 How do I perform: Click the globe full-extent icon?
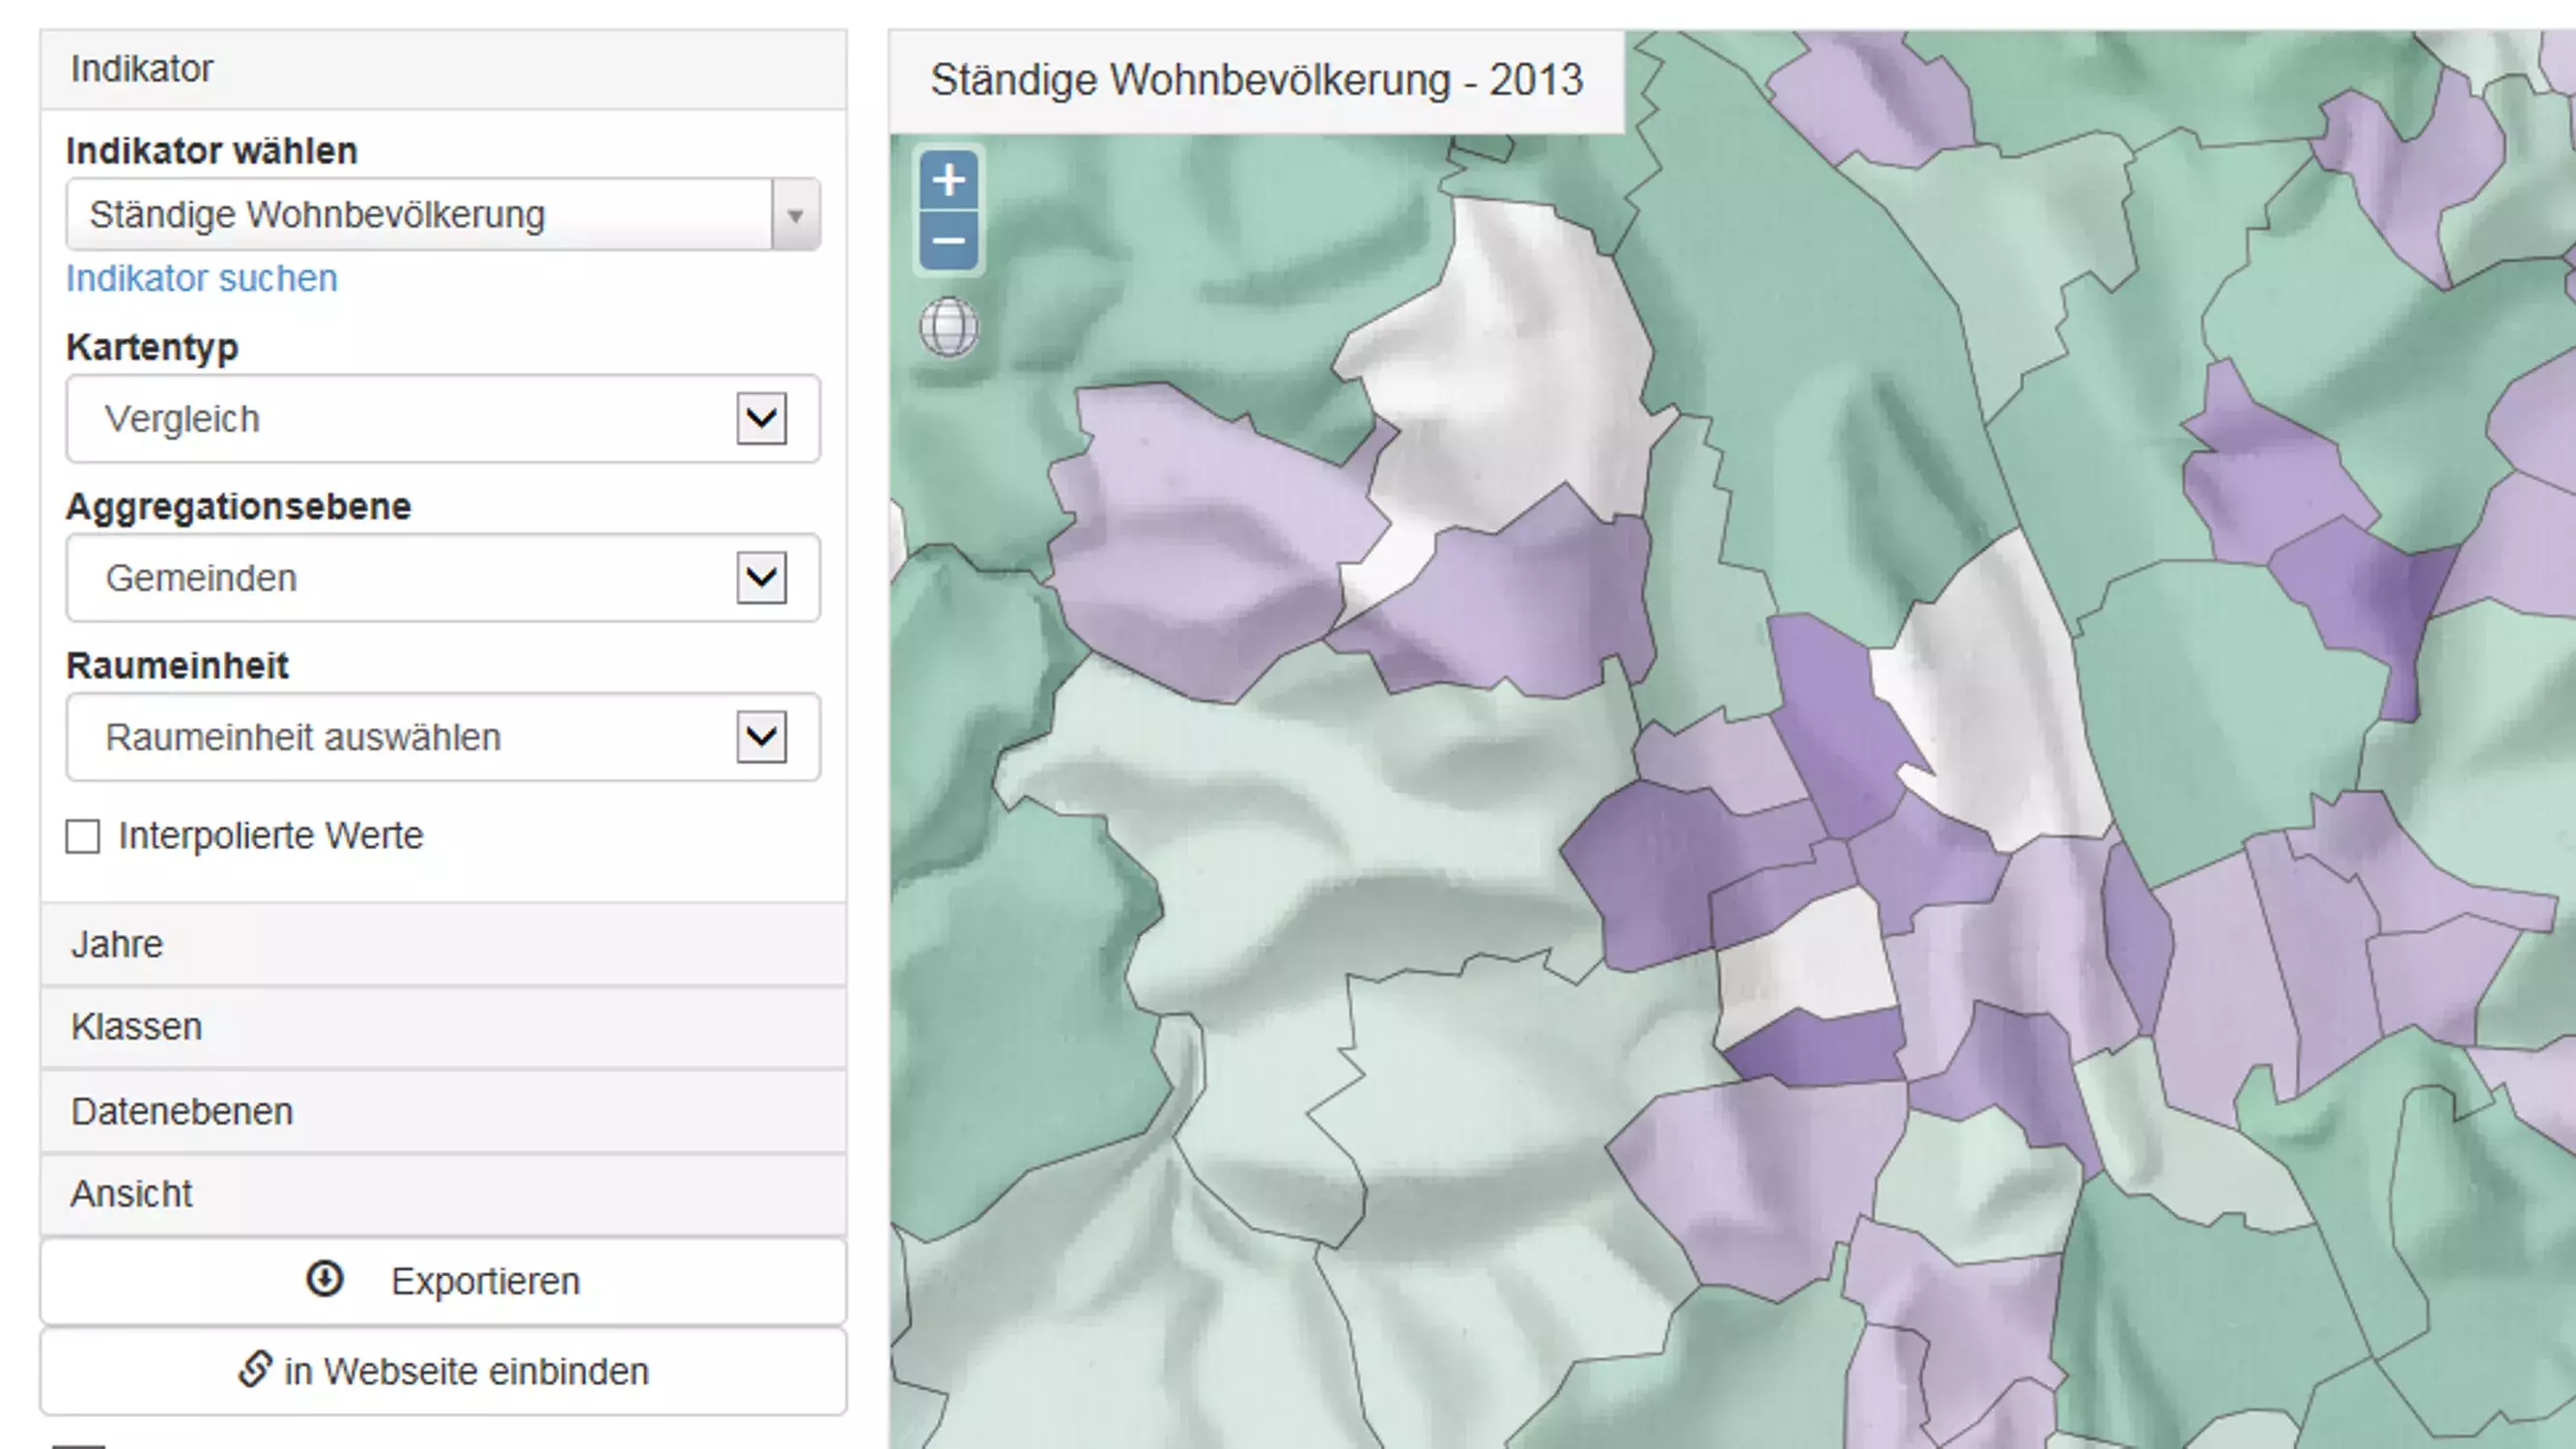949,327
